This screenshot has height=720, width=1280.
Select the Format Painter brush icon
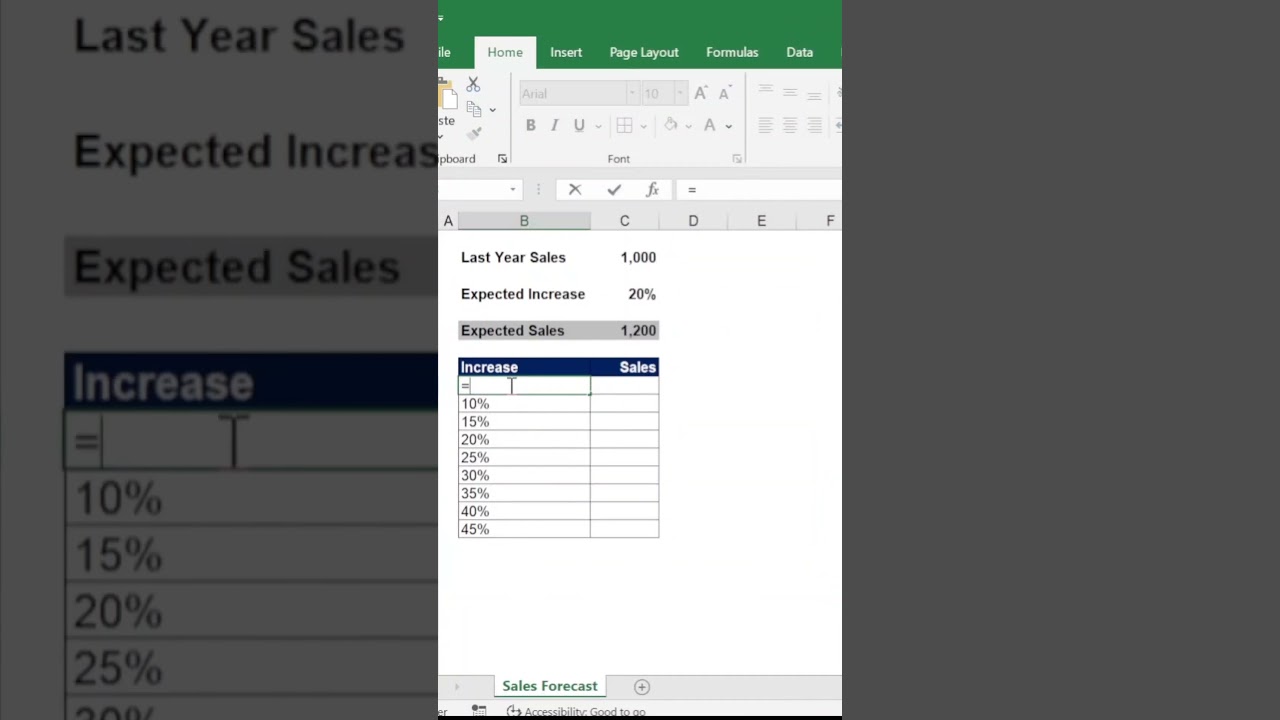[474, 133]
